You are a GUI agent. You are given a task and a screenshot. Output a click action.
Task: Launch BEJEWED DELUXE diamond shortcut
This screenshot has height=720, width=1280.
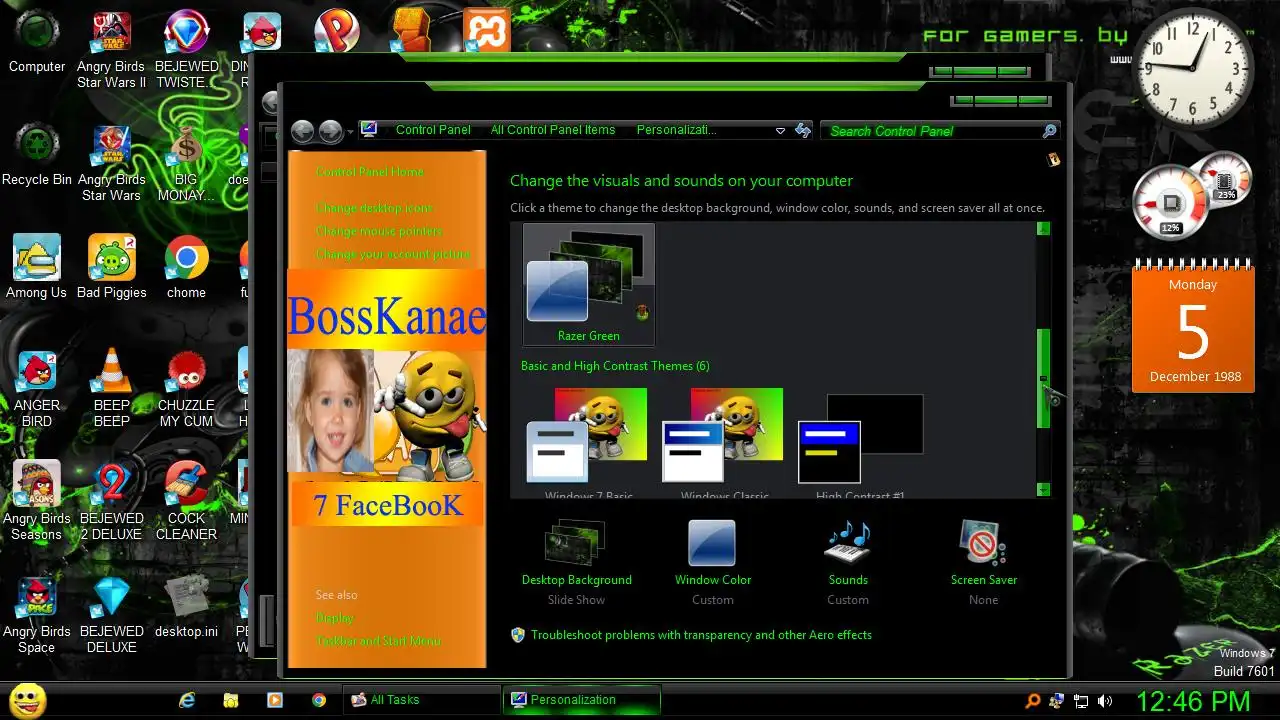coord(111,614)
